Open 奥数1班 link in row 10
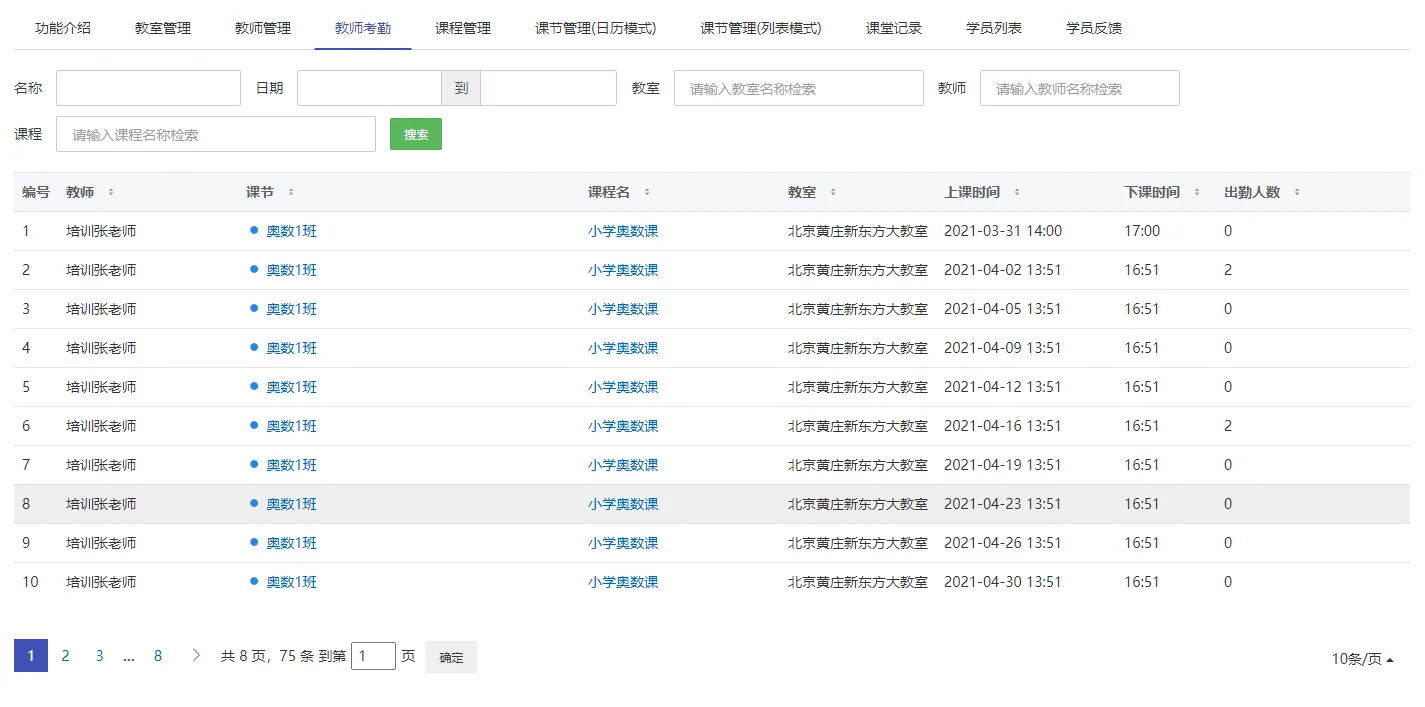This screenshot has width=1425, height=707. point(291,582)
